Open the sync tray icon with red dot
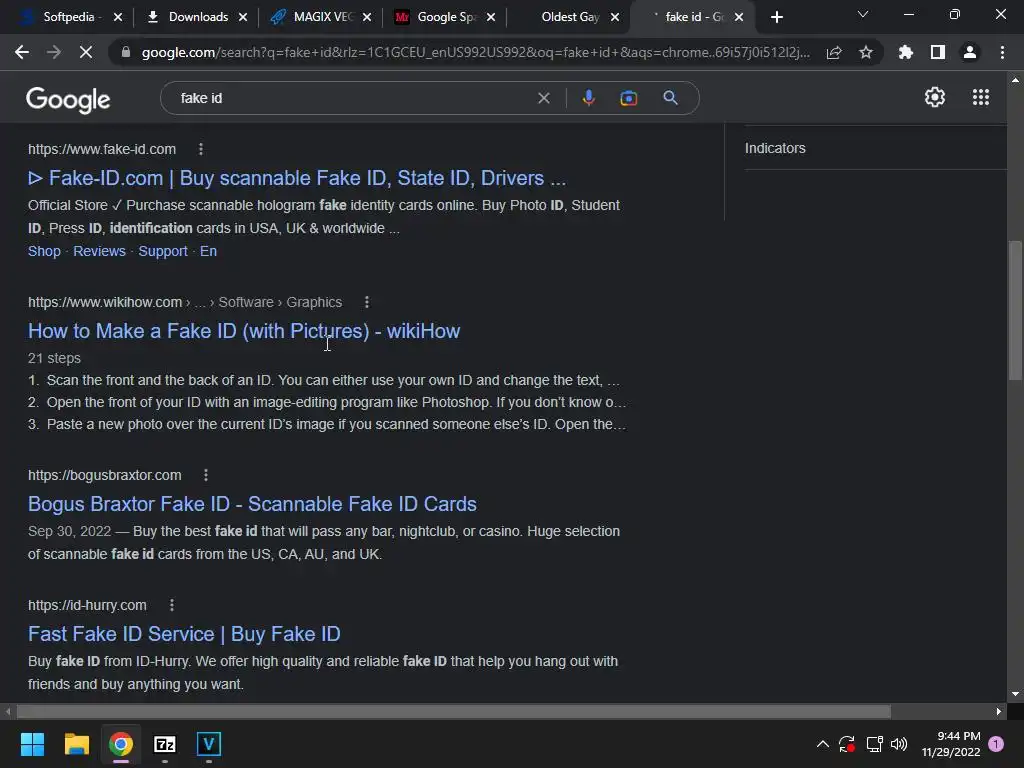 pyautogui.click(x=847, y=744)
